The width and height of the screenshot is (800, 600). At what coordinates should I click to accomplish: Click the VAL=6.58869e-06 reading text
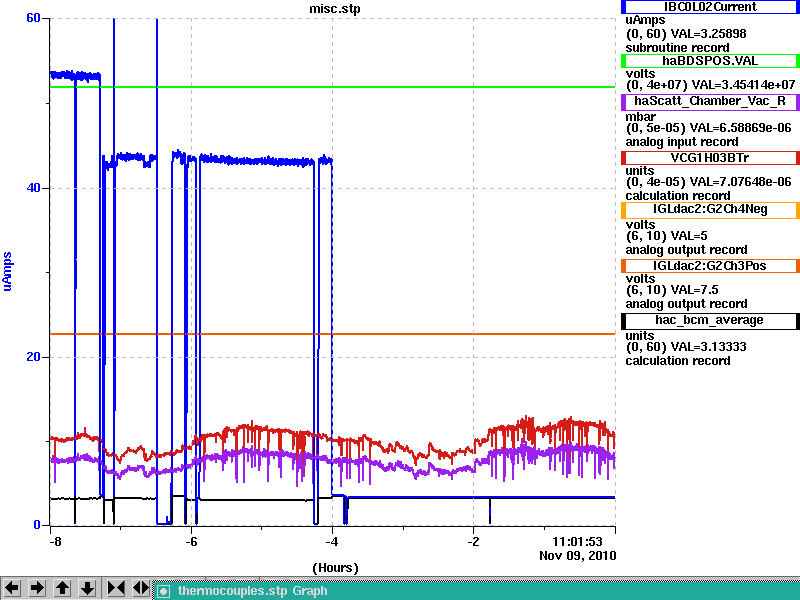pos(740,128)
